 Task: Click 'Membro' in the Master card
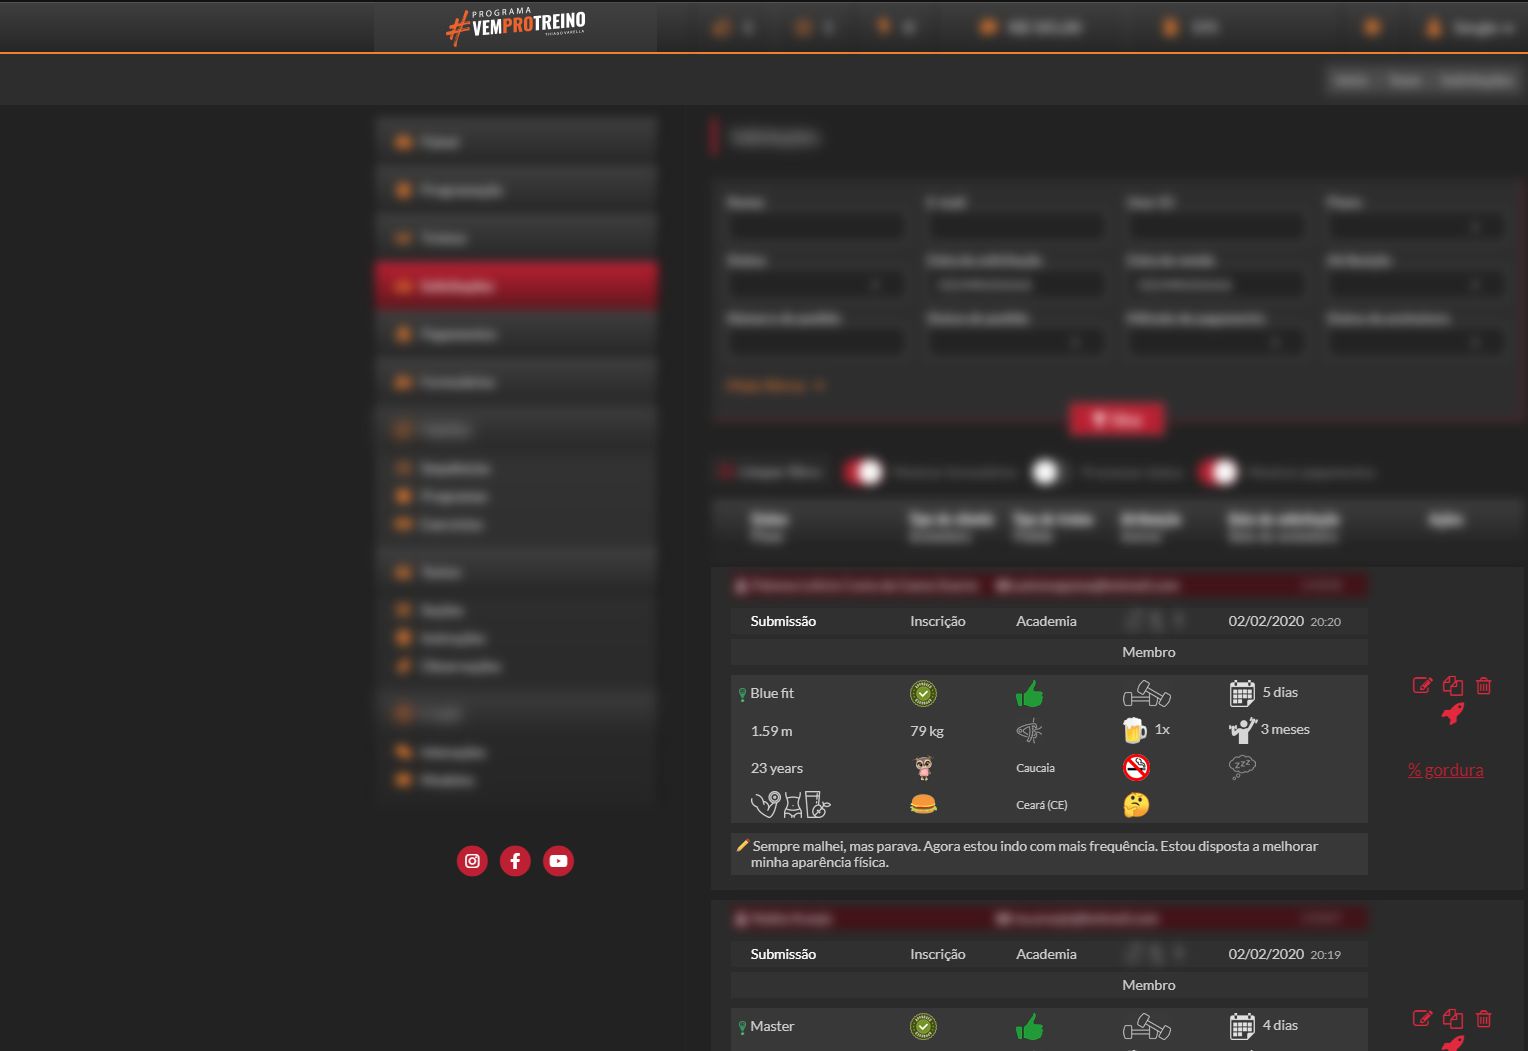1149,985
